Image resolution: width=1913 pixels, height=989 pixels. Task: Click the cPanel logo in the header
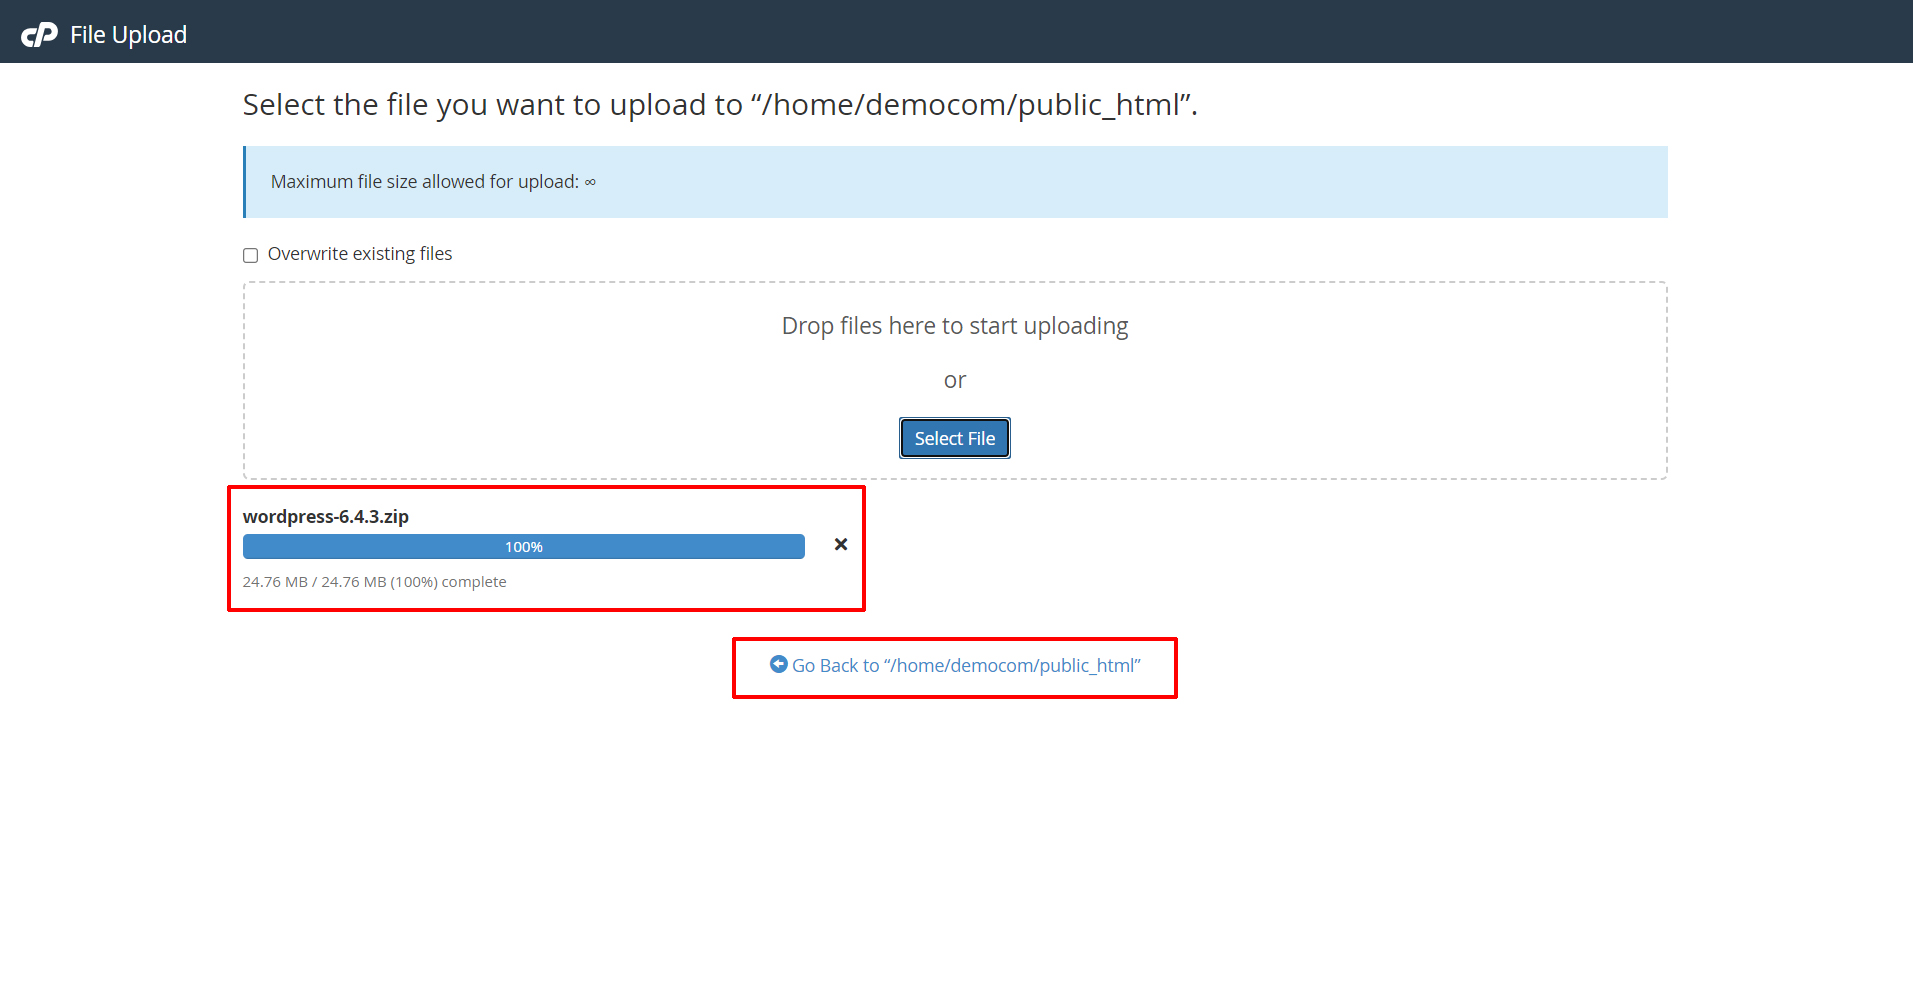tap(39, 35)
